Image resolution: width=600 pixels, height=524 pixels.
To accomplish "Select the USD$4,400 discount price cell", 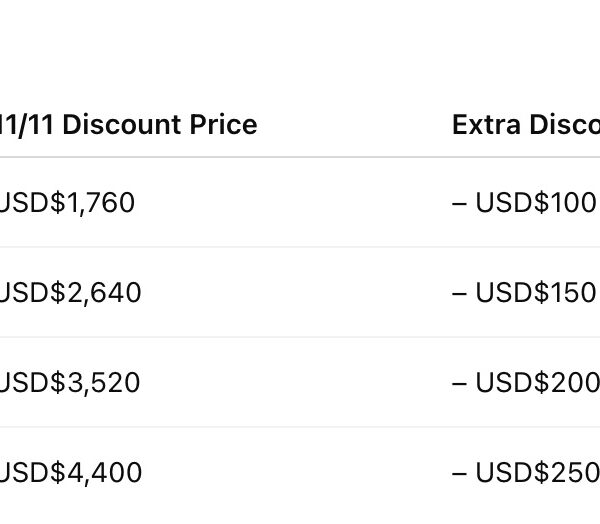I will click(70, 472).
